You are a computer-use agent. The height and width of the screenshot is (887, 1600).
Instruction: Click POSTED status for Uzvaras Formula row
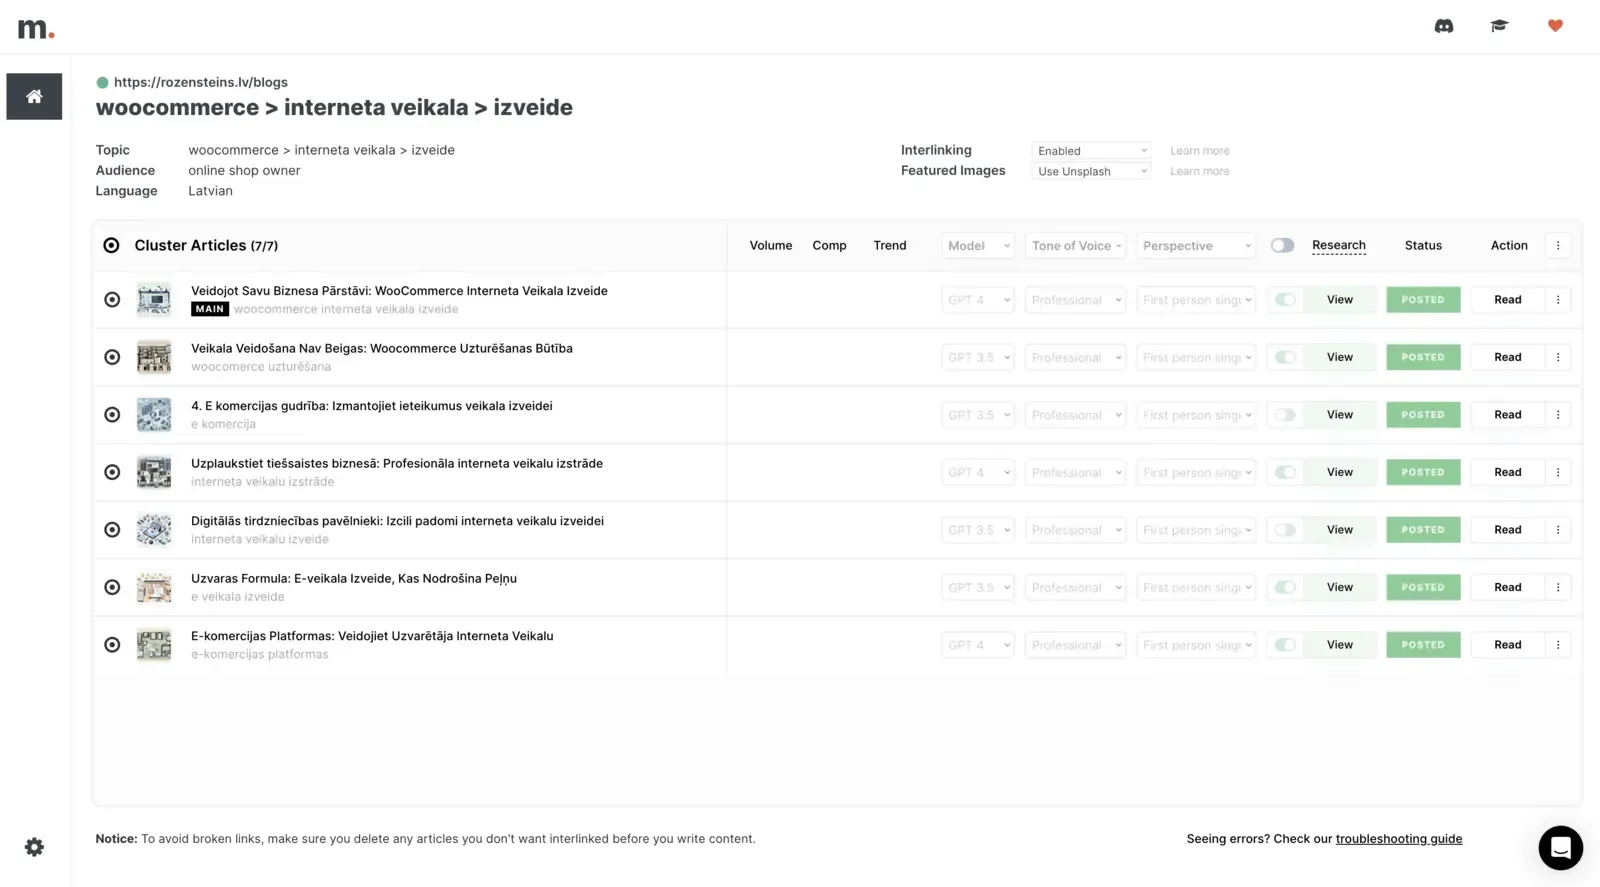tap(1423, 587)
